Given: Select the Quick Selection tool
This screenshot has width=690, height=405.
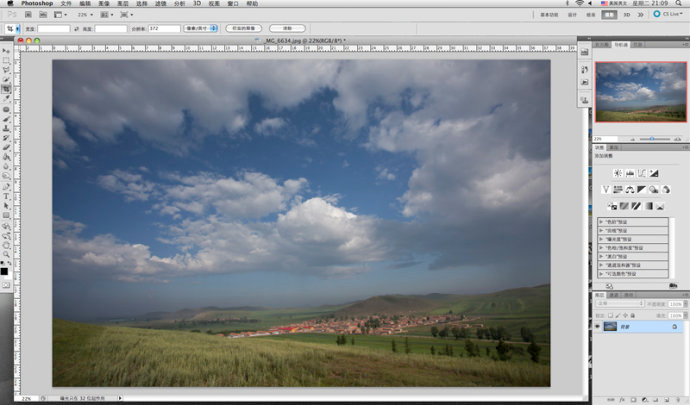Looking at the screenshot, I should [x=6, y=79].
